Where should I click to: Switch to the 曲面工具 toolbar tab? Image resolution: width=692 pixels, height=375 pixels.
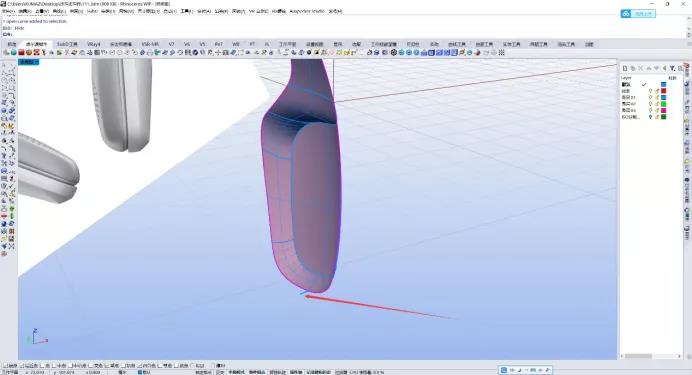pyautogui.click(x=484, y=44)
